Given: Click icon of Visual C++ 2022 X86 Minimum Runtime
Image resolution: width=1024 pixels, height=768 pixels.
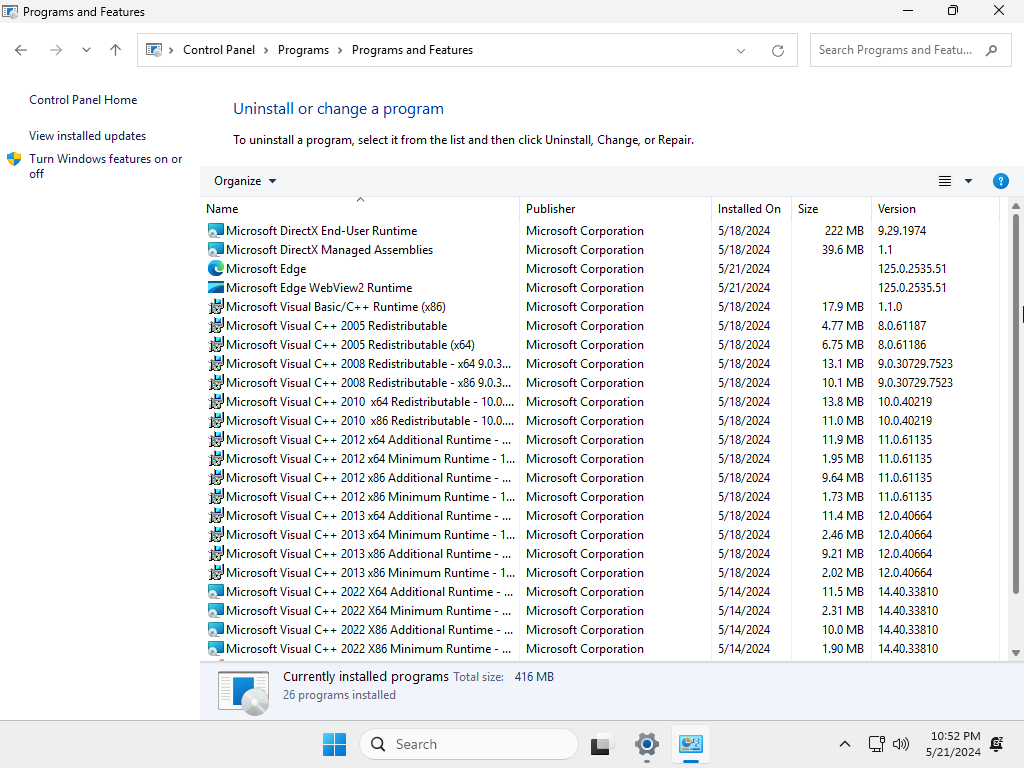Looking at the screenshot, I should pos(216,648).
